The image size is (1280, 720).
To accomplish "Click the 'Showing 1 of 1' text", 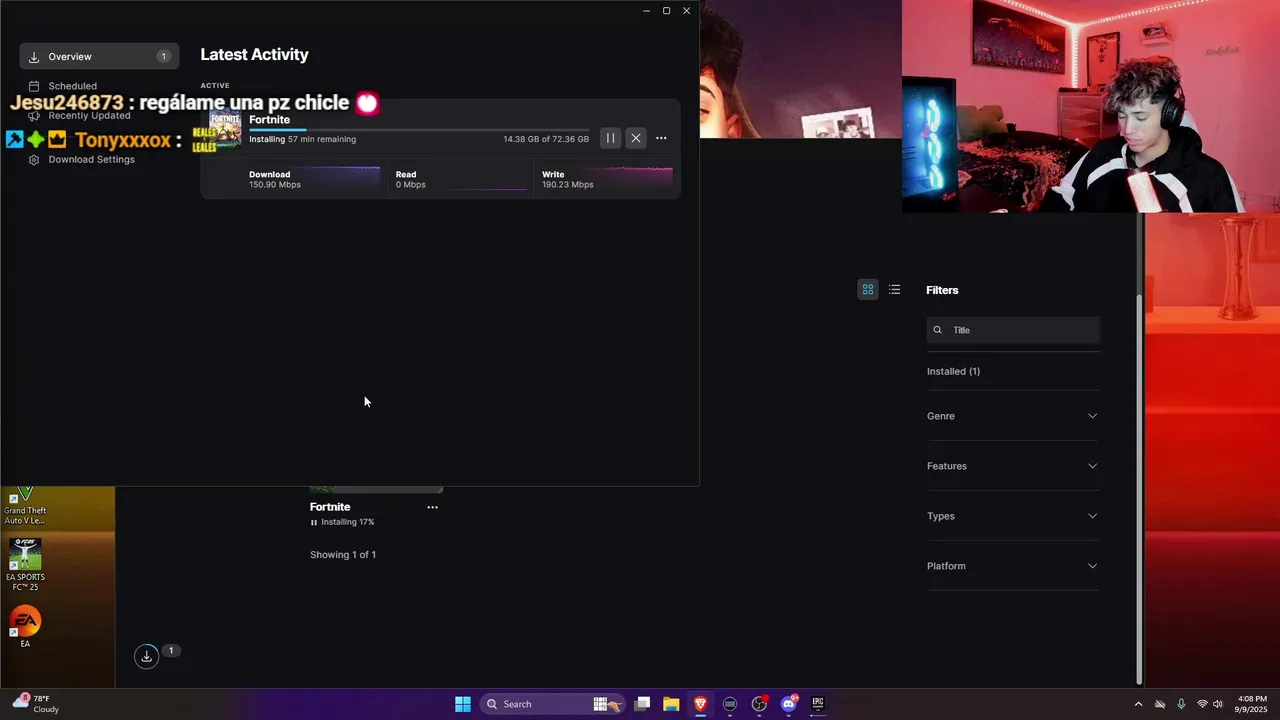I will pos(343,555).
